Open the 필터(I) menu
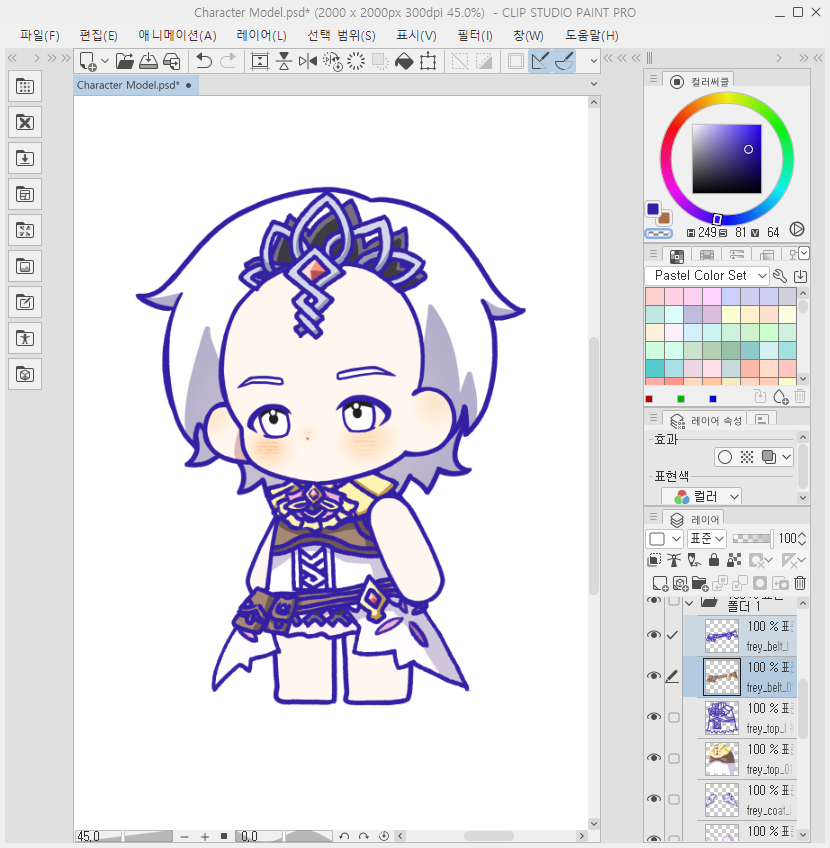Viewport: 830px width, 848px height. tap(475, 36)
